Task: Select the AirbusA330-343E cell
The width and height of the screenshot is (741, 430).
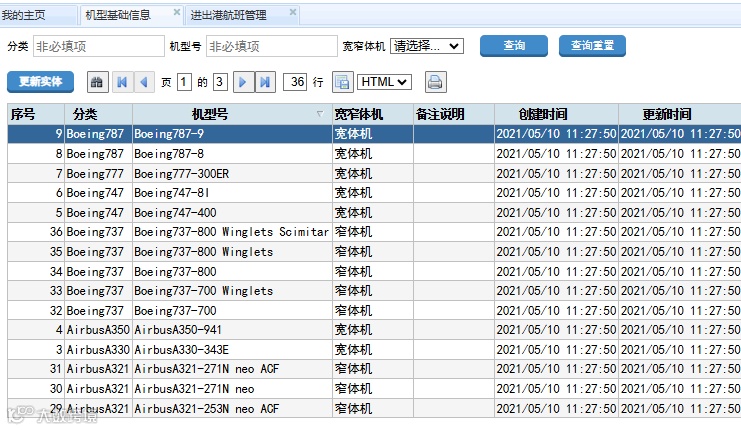Action: (232, 350)
